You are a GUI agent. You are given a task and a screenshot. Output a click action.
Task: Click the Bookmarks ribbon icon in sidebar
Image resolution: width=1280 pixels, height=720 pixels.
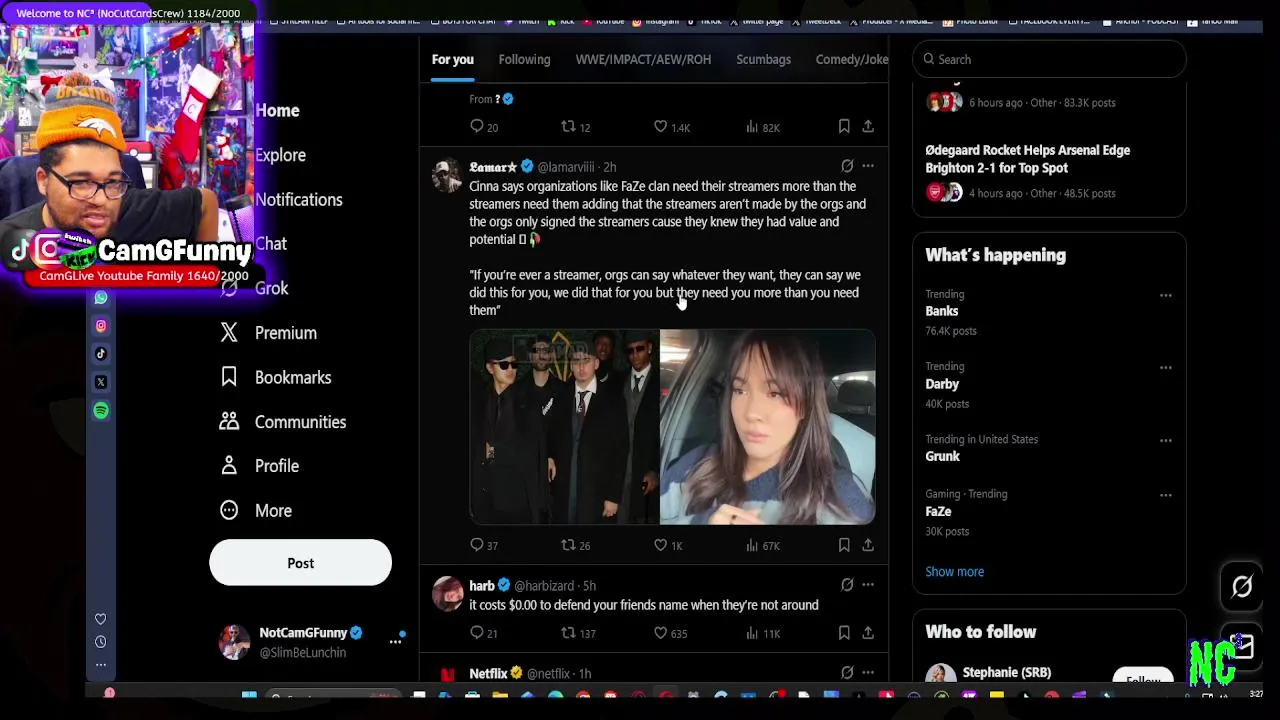coord(229,377)
